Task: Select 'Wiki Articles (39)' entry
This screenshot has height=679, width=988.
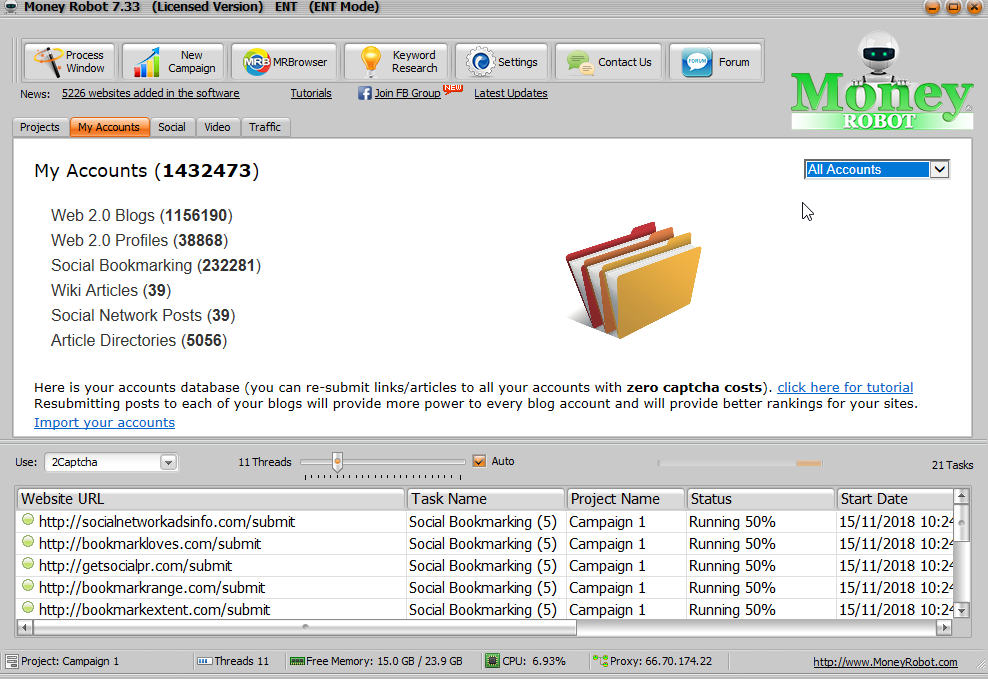Action: pyautogui.click(x=111, y=290)
